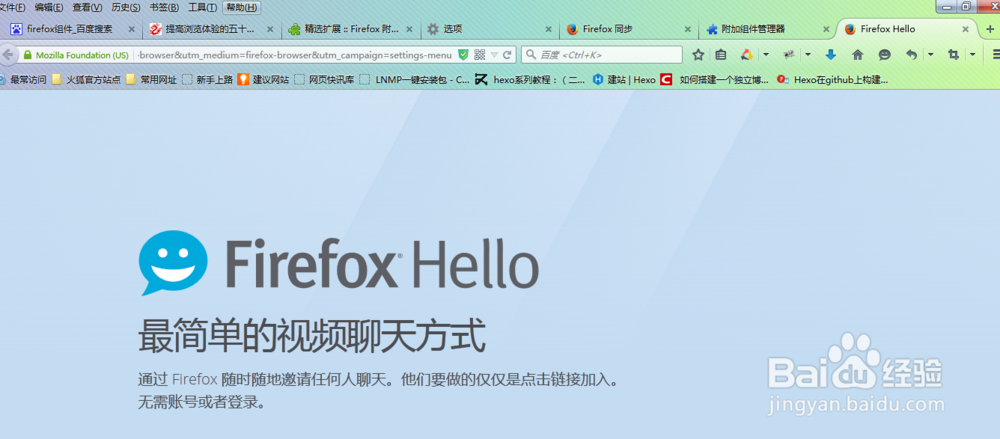The image size is (1000, 439).
Task: Open a new tab with plus button
Action: click(x=990, y=29)
